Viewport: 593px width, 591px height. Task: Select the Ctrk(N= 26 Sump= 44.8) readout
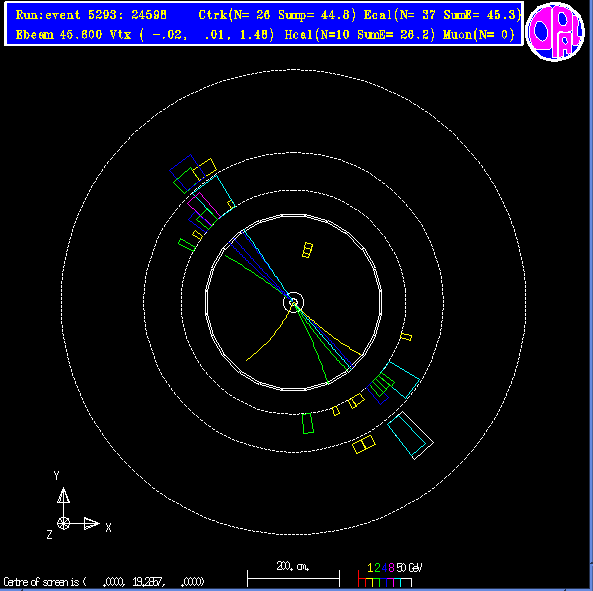[x=277, y=15]
